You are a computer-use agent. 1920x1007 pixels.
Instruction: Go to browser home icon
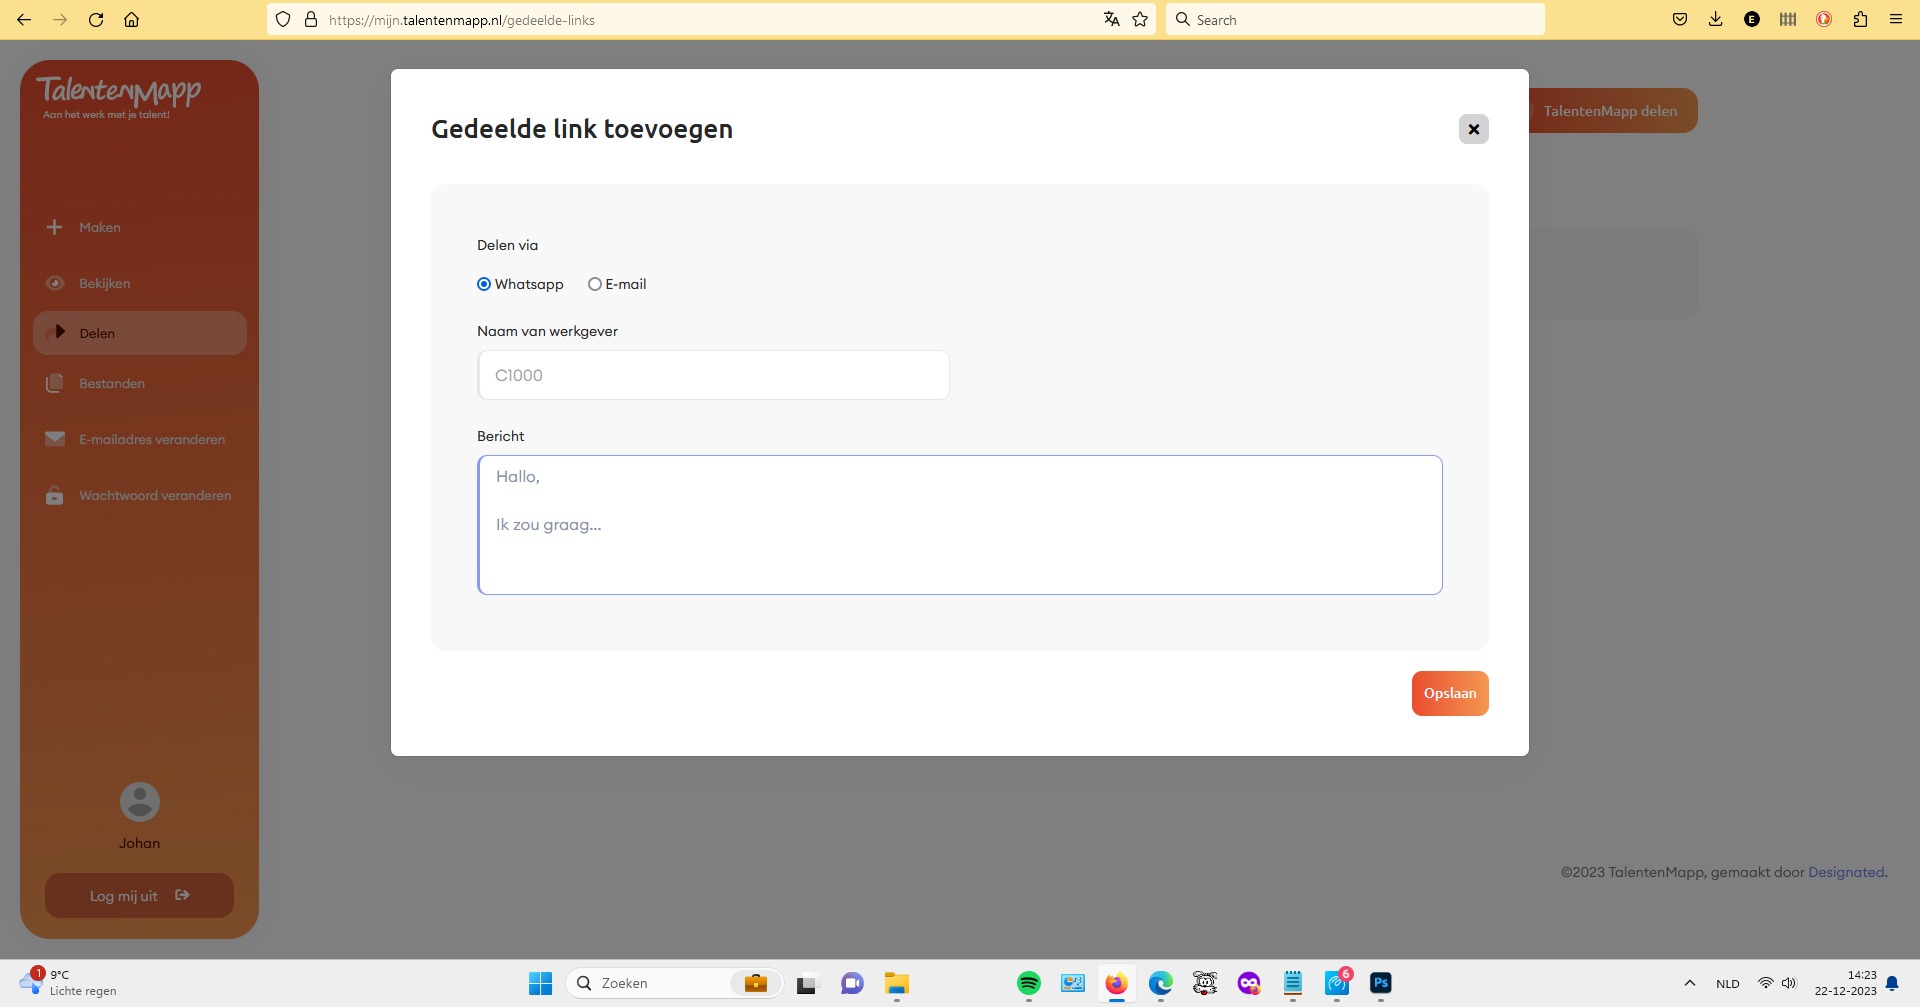pos(131,19)
